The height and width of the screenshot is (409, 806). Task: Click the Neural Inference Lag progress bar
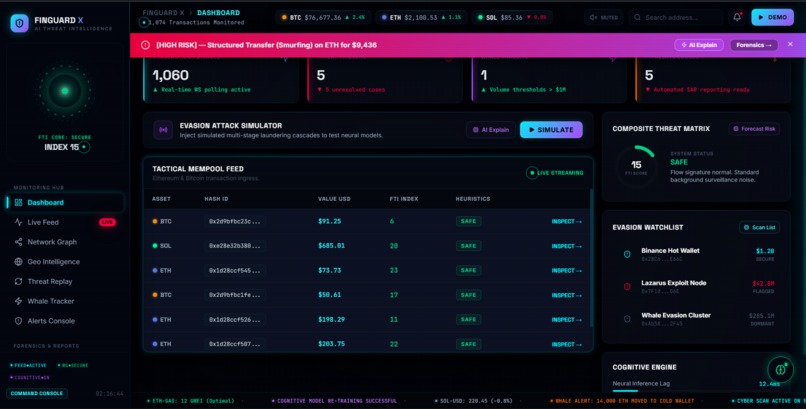coord(696,391)
